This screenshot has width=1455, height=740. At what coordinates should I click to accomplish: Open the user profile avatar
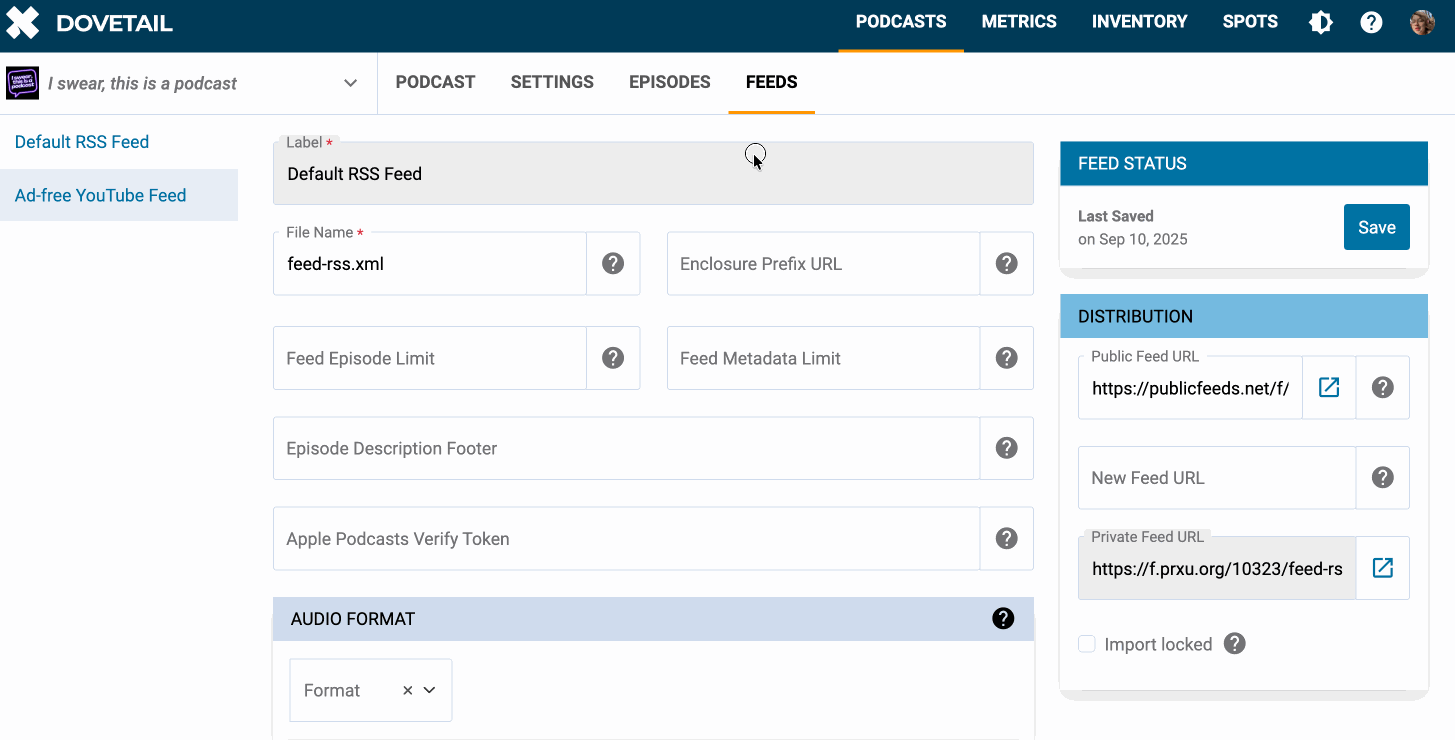click(x=1422, y=22)
